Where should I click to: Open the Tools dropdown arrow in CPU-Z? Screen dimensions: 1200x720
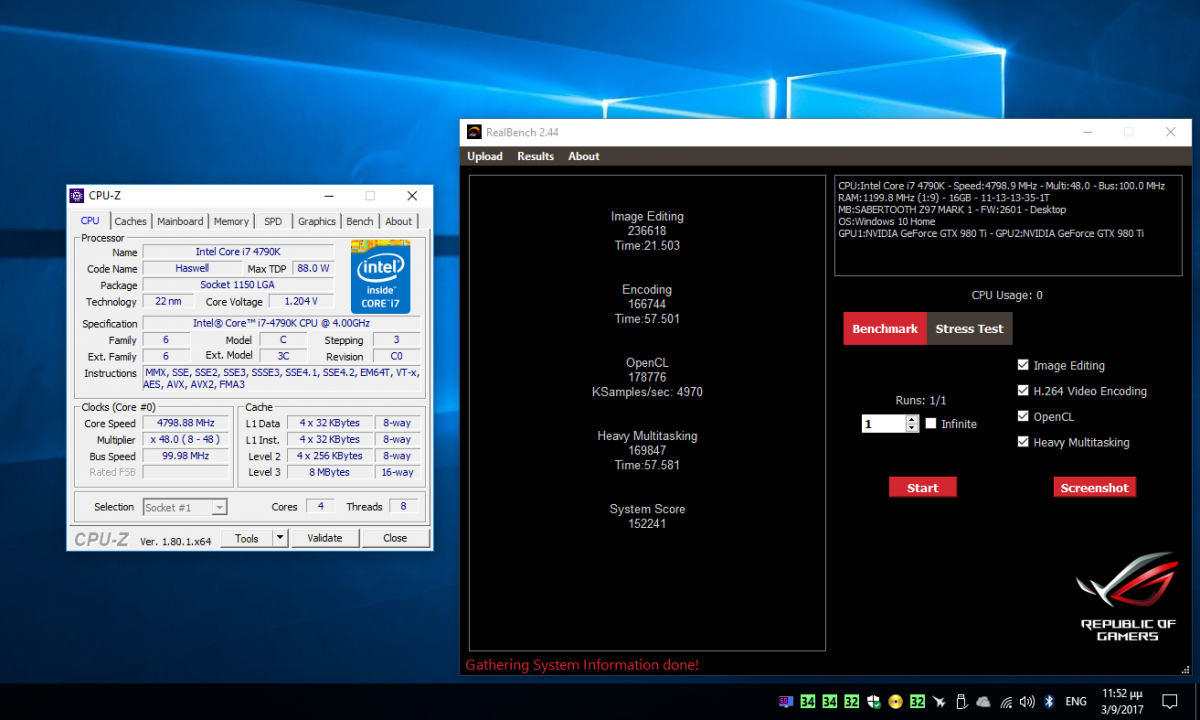tap(280, 538)
